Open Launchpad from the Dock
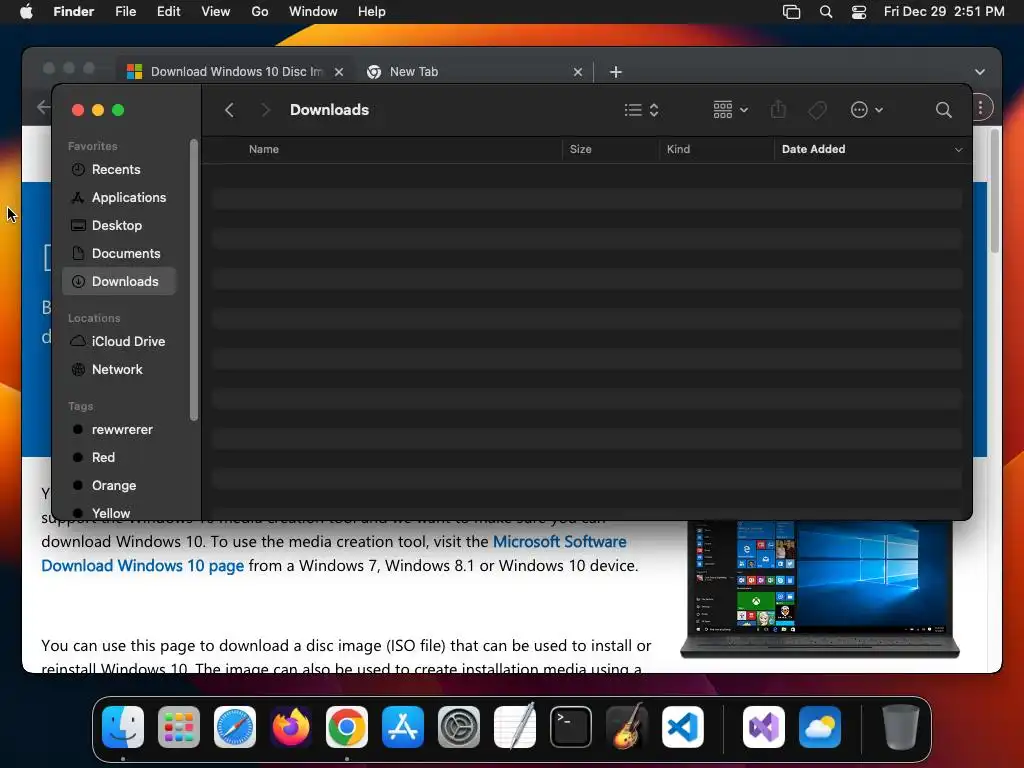Image resolution: width=1024 pixels, height=768 pixels. point(179,727)
